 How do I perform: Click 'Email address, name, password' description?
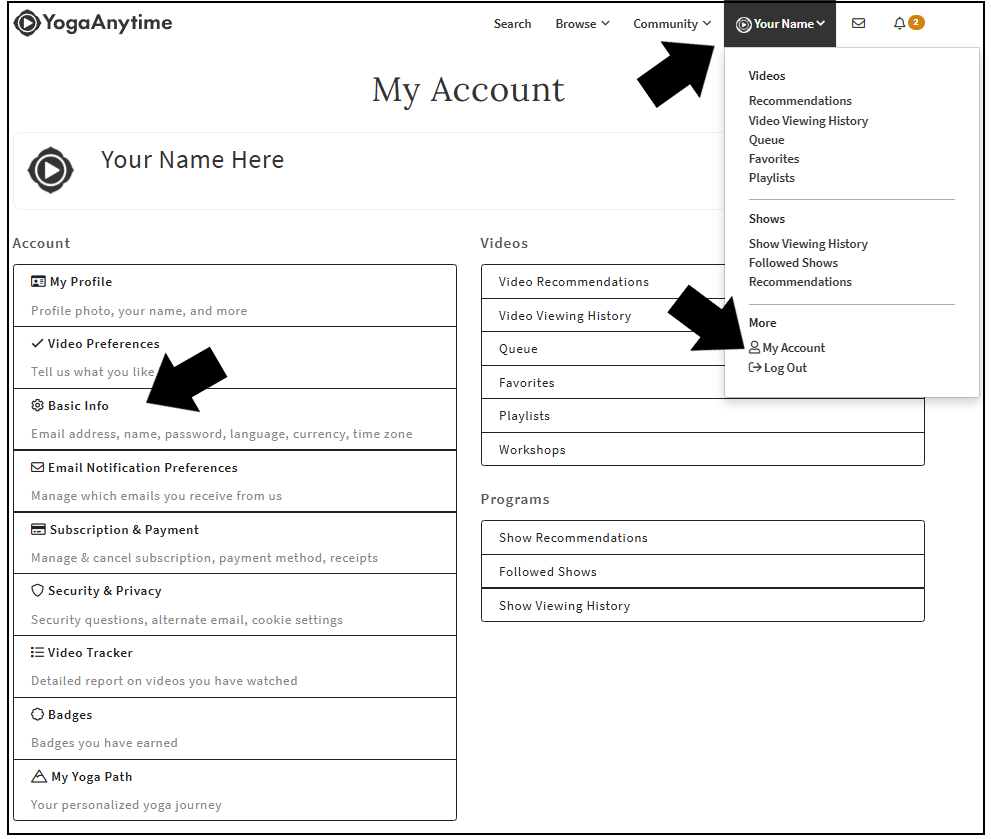point(222,434)
